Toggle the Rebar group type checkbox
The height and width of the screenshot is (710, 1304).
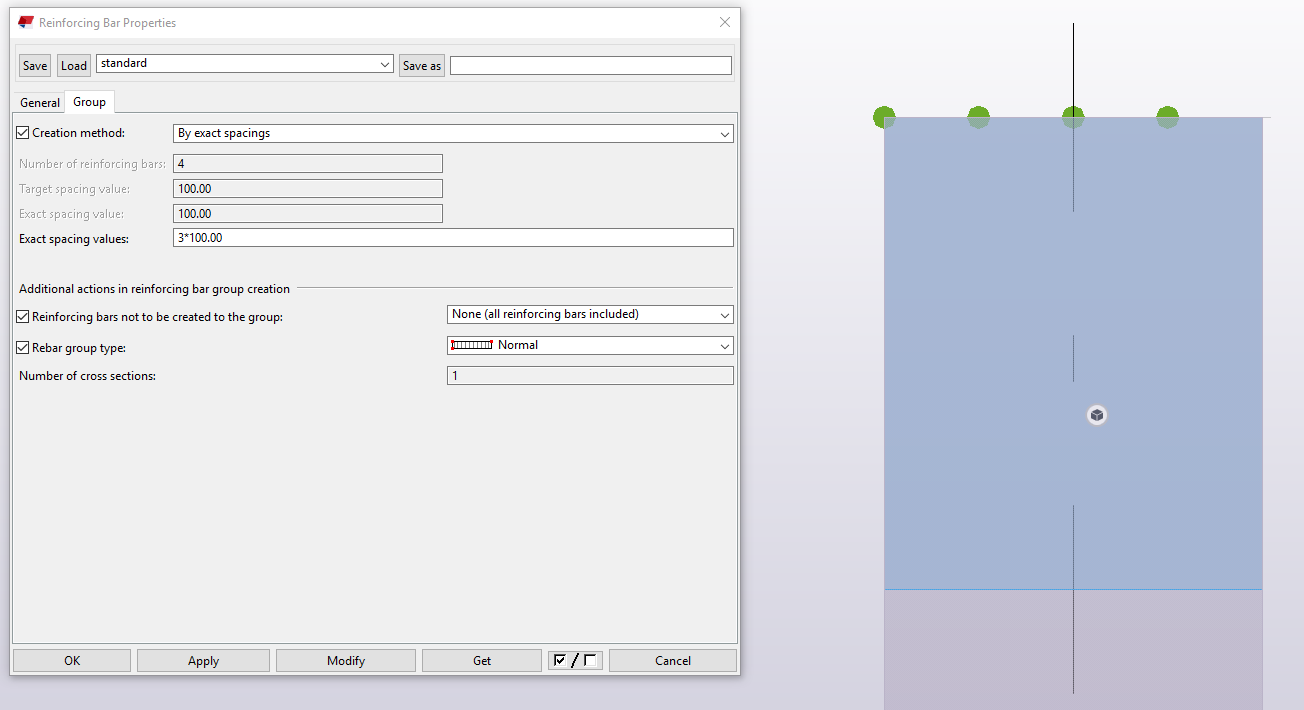(x=24, y=348)
